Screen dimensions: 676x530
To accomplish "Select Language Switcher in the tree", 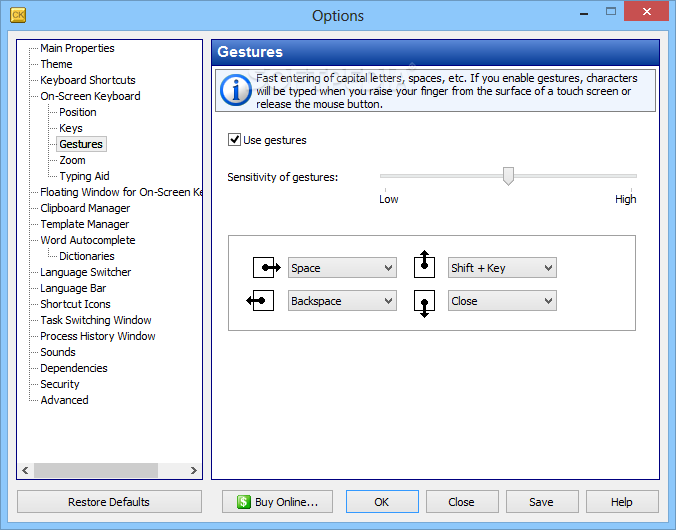I will 86,272.
